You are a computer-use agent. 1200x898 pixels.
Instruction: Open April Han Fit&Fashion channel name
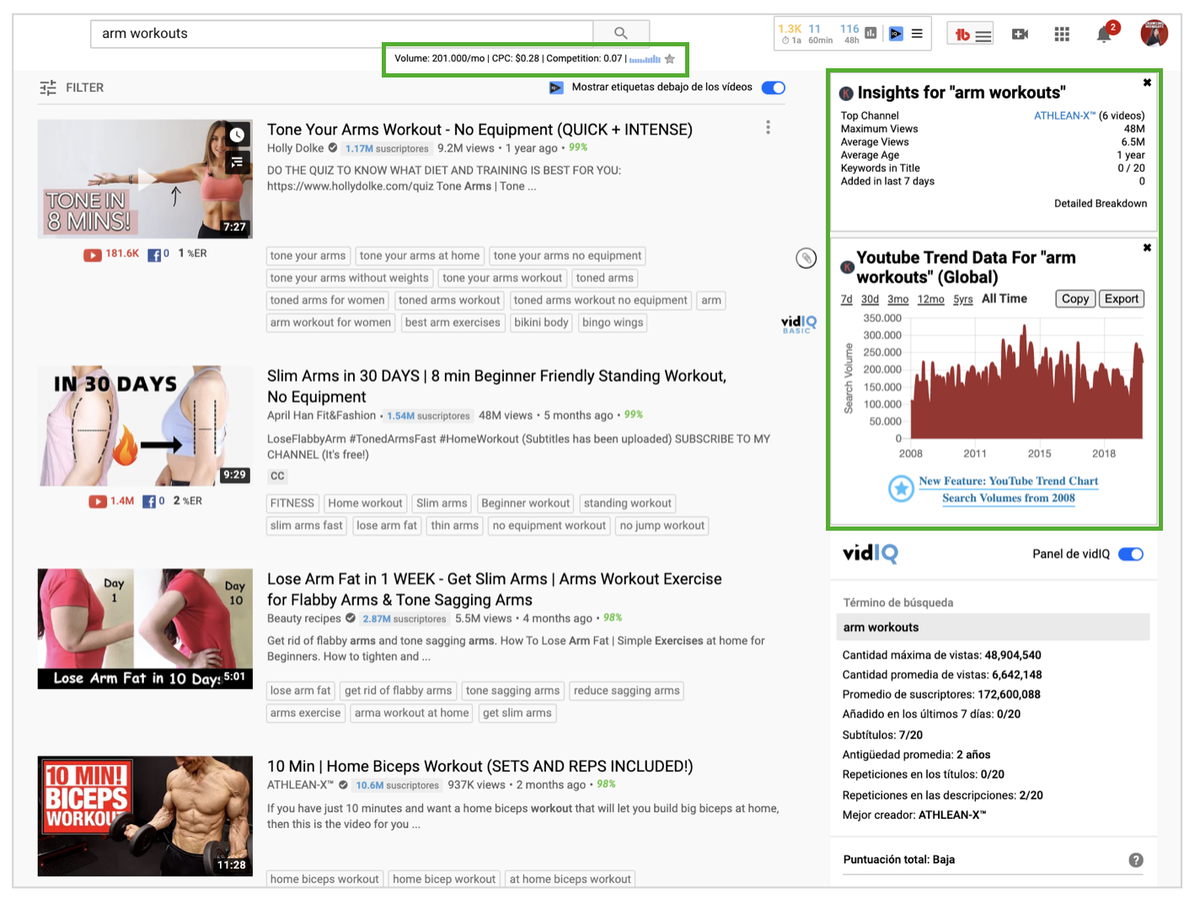click(x=322, y=415)
